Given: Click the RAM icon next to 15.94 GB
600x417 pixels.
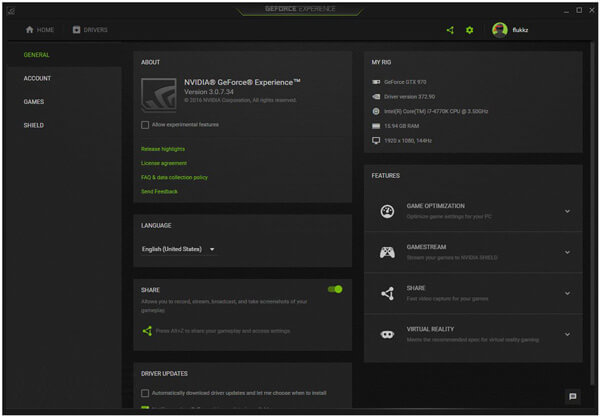Looking at the screenshot, I should [376, 126].
